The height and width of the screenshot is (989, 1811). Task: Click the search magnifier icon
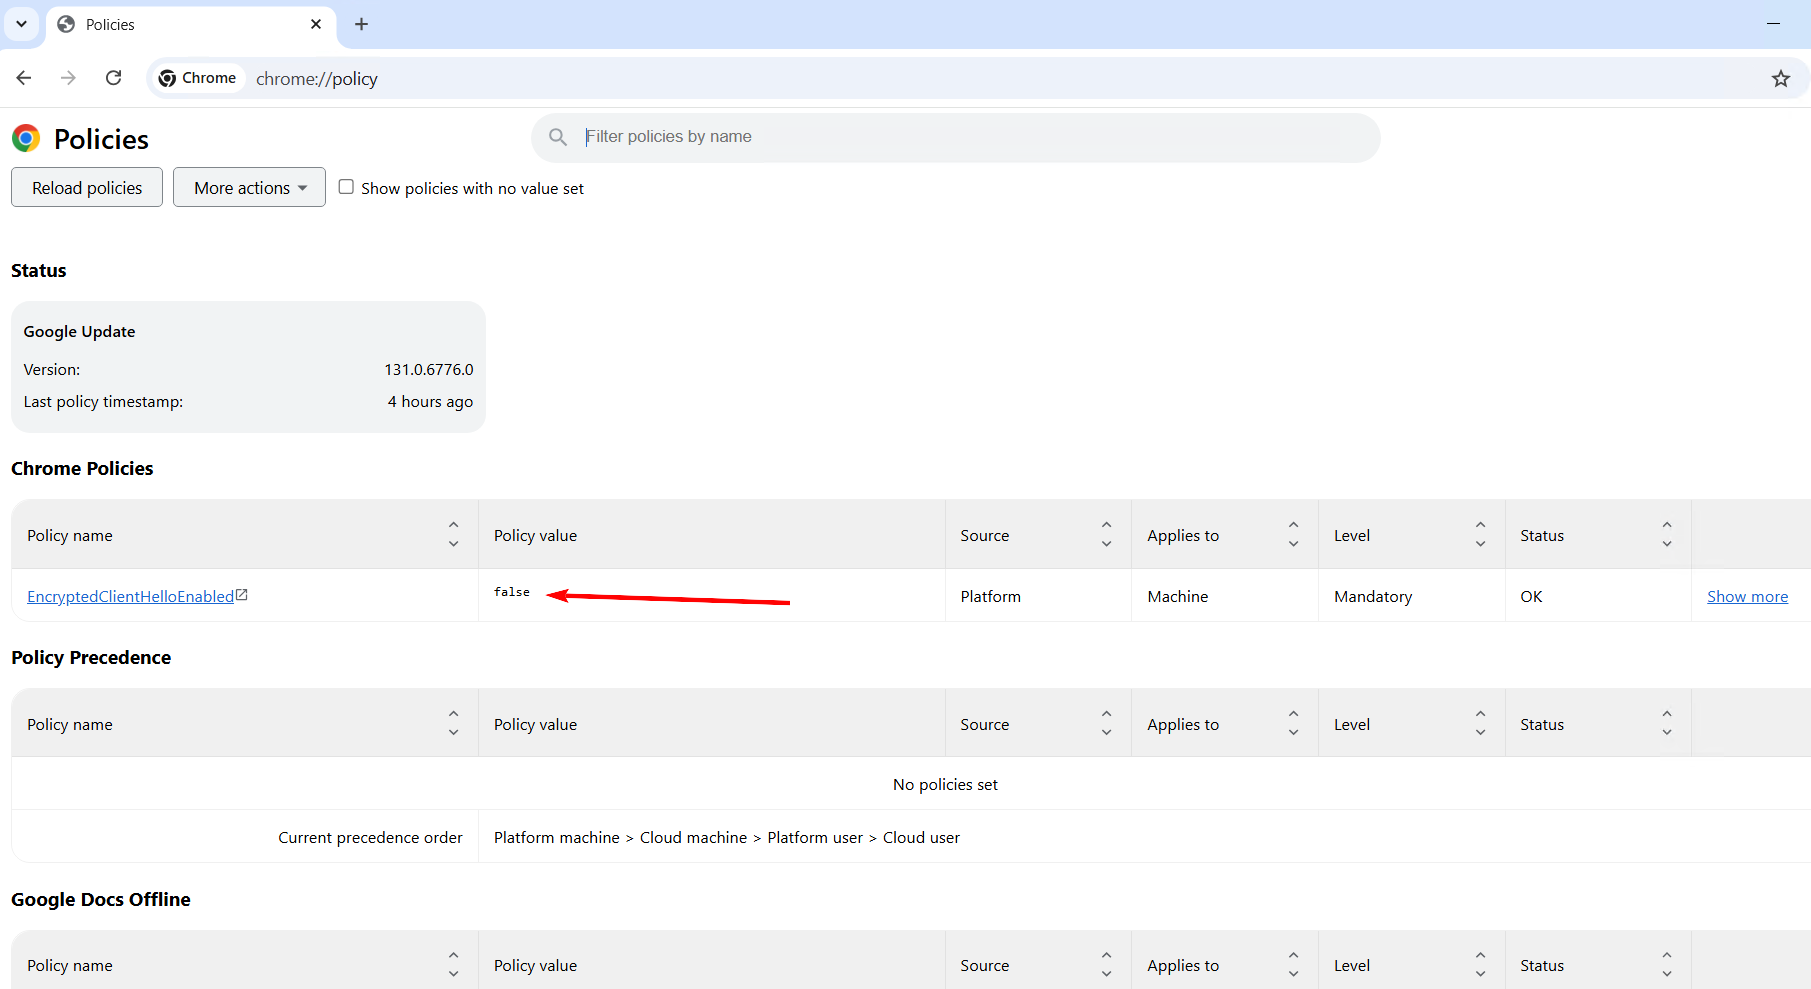pyautogui.click(x=558, y=137)
